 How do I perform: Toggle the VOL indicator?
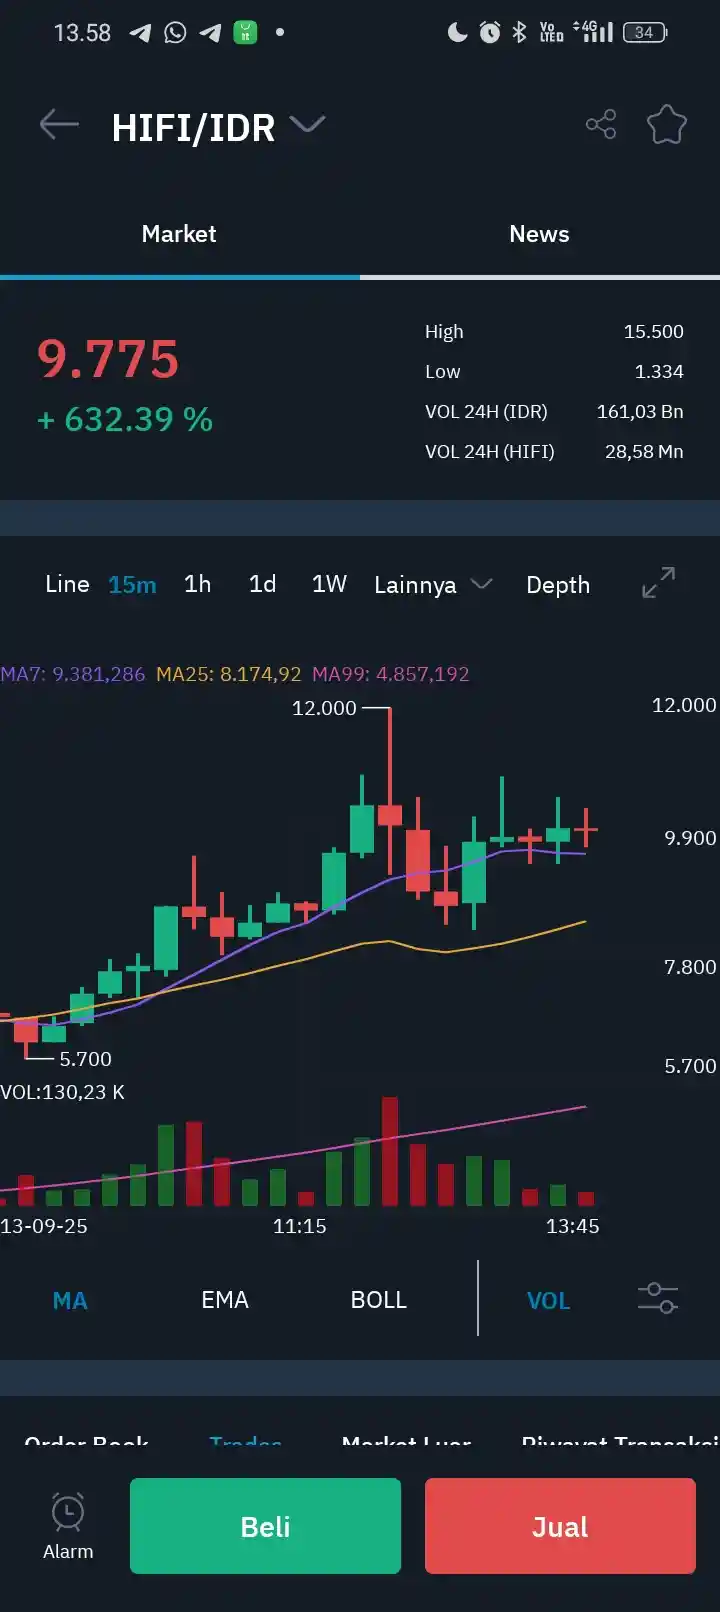coord(548,1300)
